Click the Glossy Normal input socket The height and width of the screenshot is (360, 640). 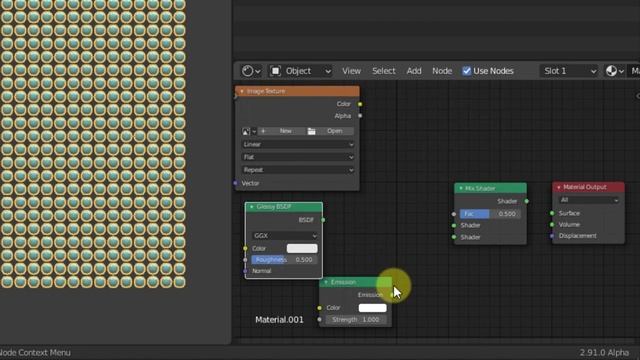pos(245,271)
